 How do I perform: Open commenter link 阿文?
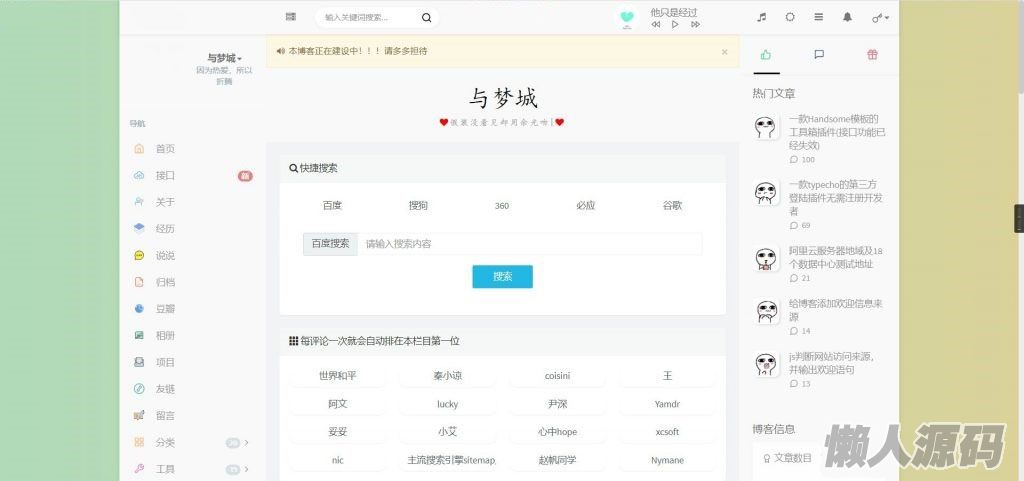point(338,404)
